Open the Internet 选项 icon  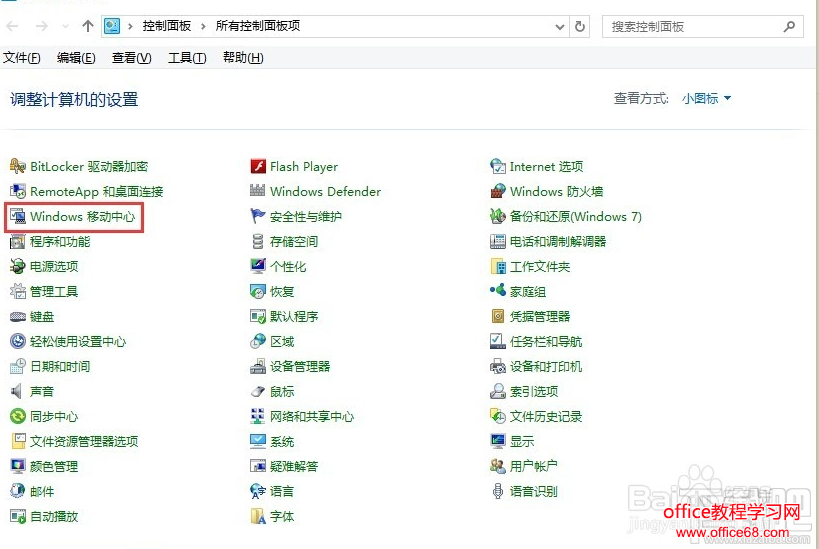click(x=498, y=166)
